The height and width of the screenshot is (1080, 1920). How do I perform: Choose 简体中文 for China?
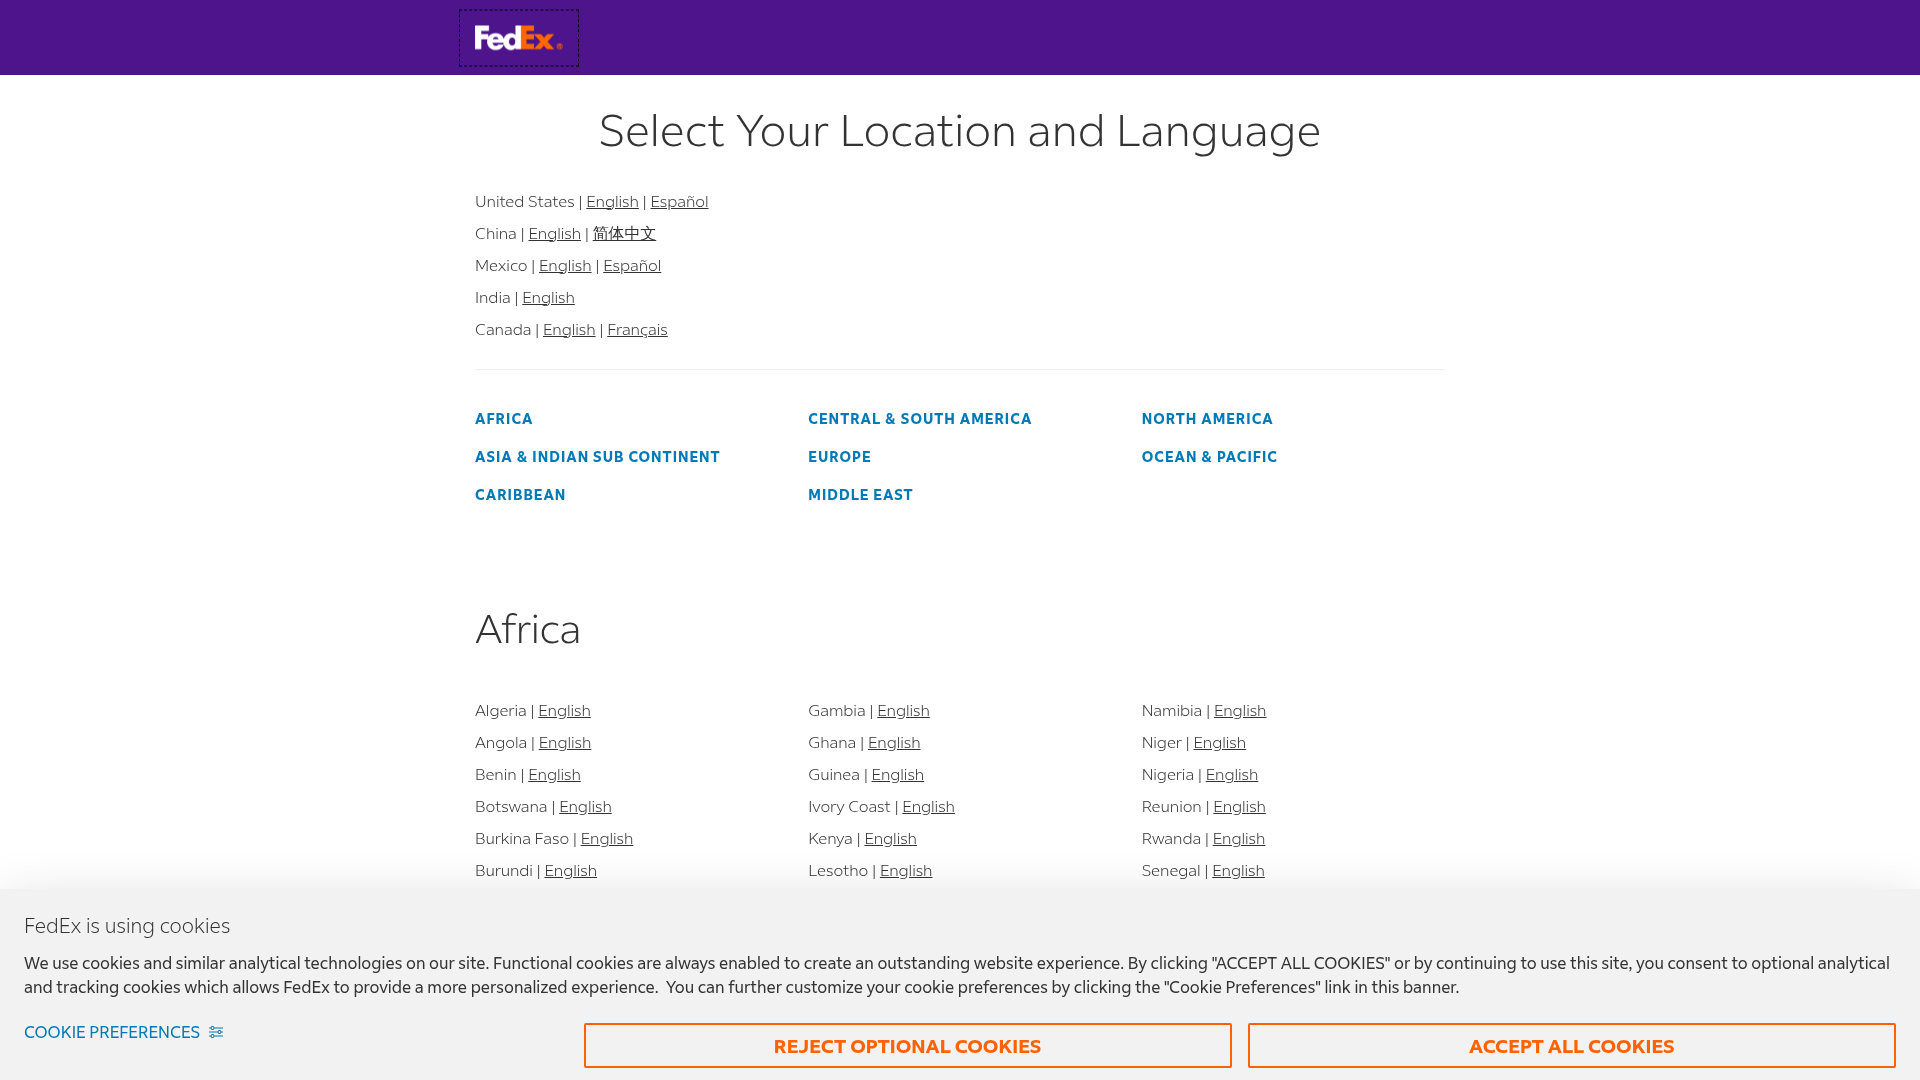[x=624, y=233]
